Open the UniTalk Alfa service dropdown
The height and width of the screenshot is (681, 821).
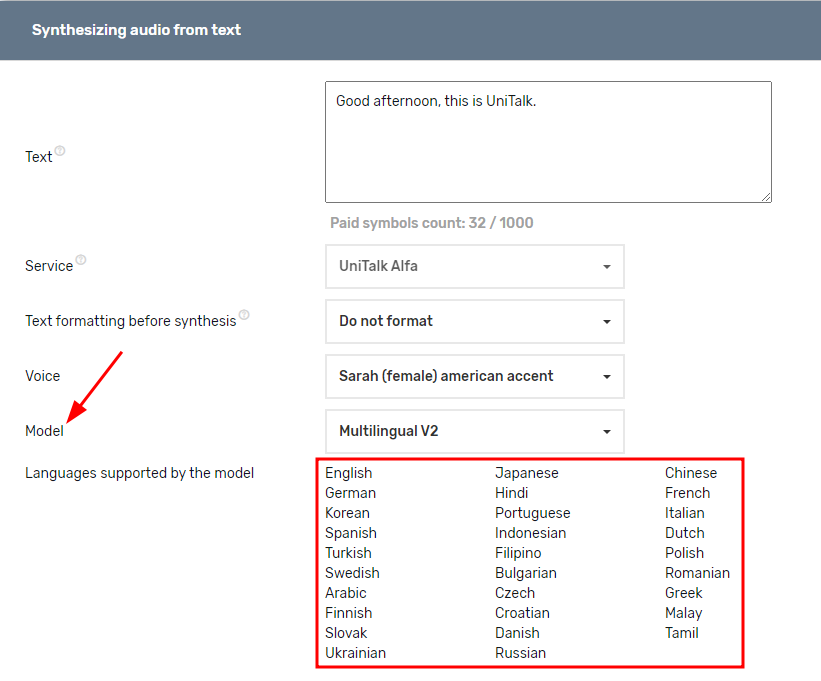point(474,266)
